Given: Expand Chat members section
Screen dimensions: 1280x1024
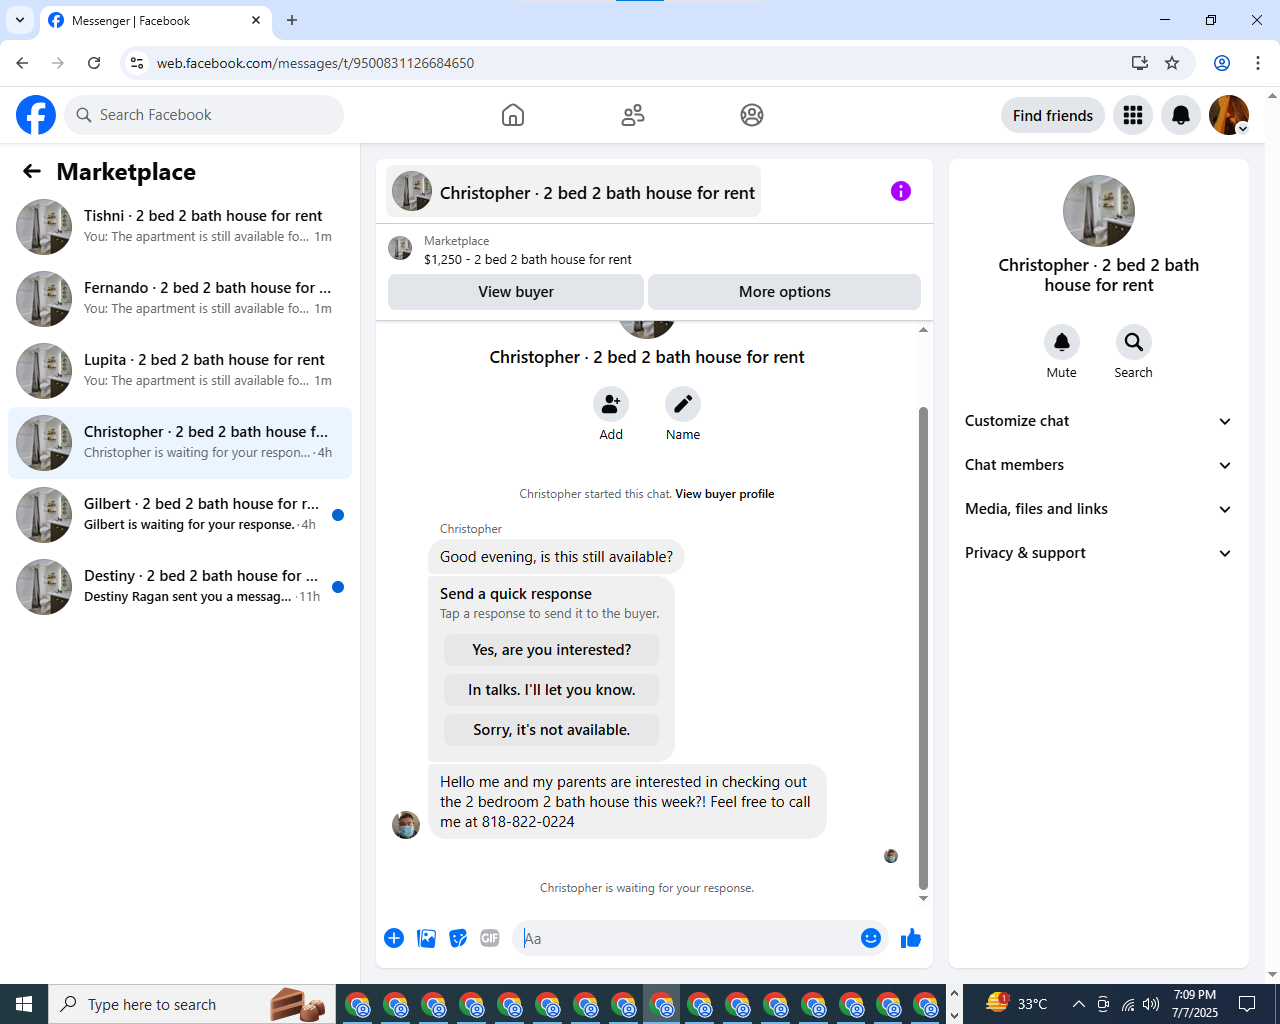Looking at the screenshot, I should pos(1099,465).
